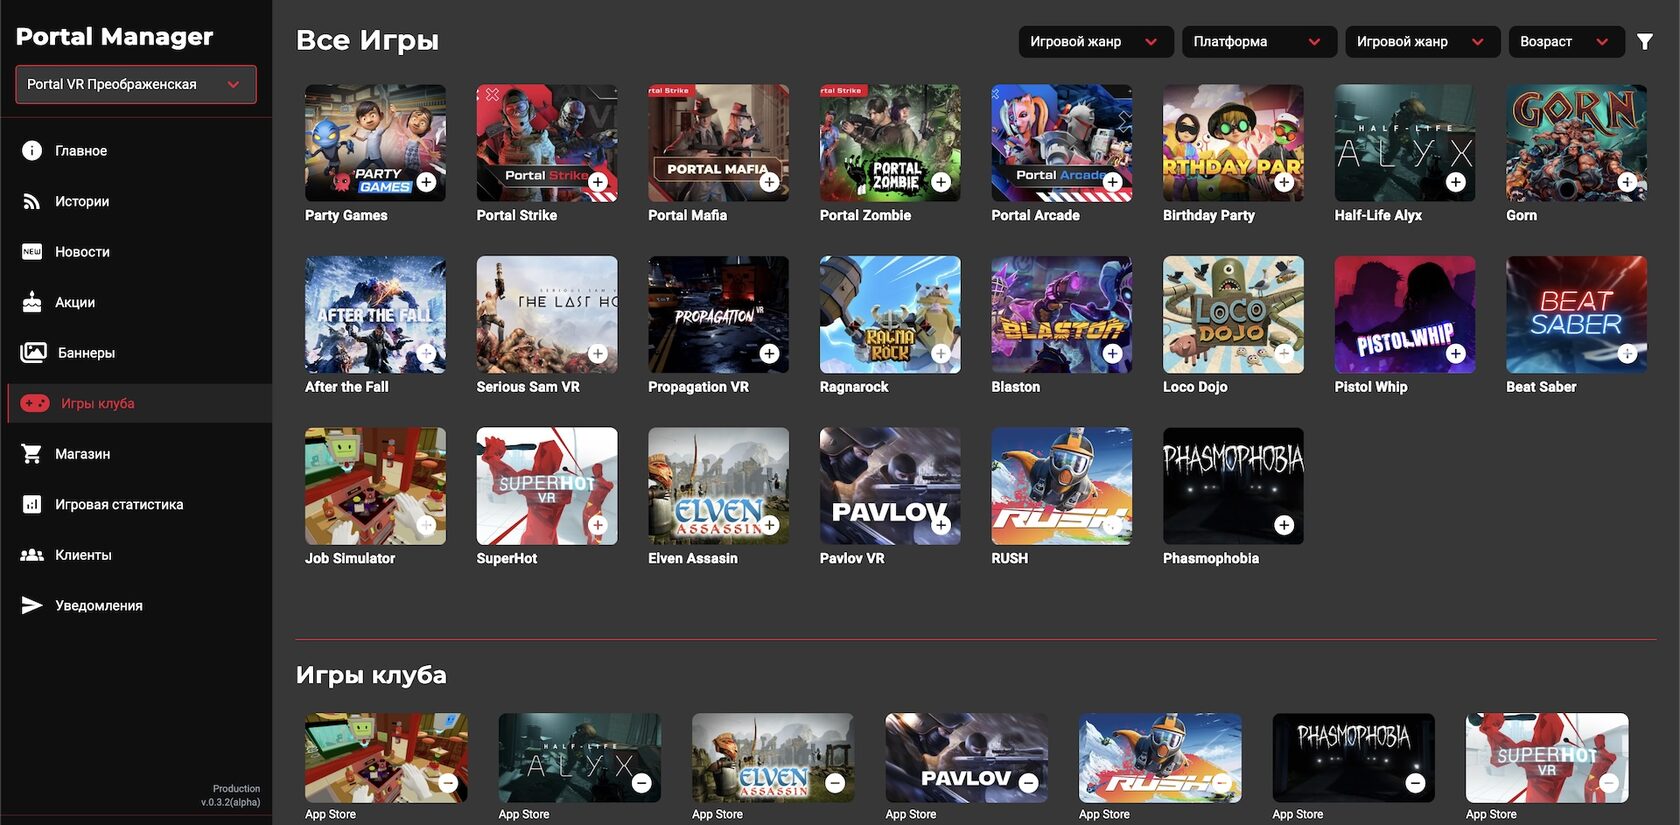Remove Alyx from club games via minus icon

click(642, 783)
